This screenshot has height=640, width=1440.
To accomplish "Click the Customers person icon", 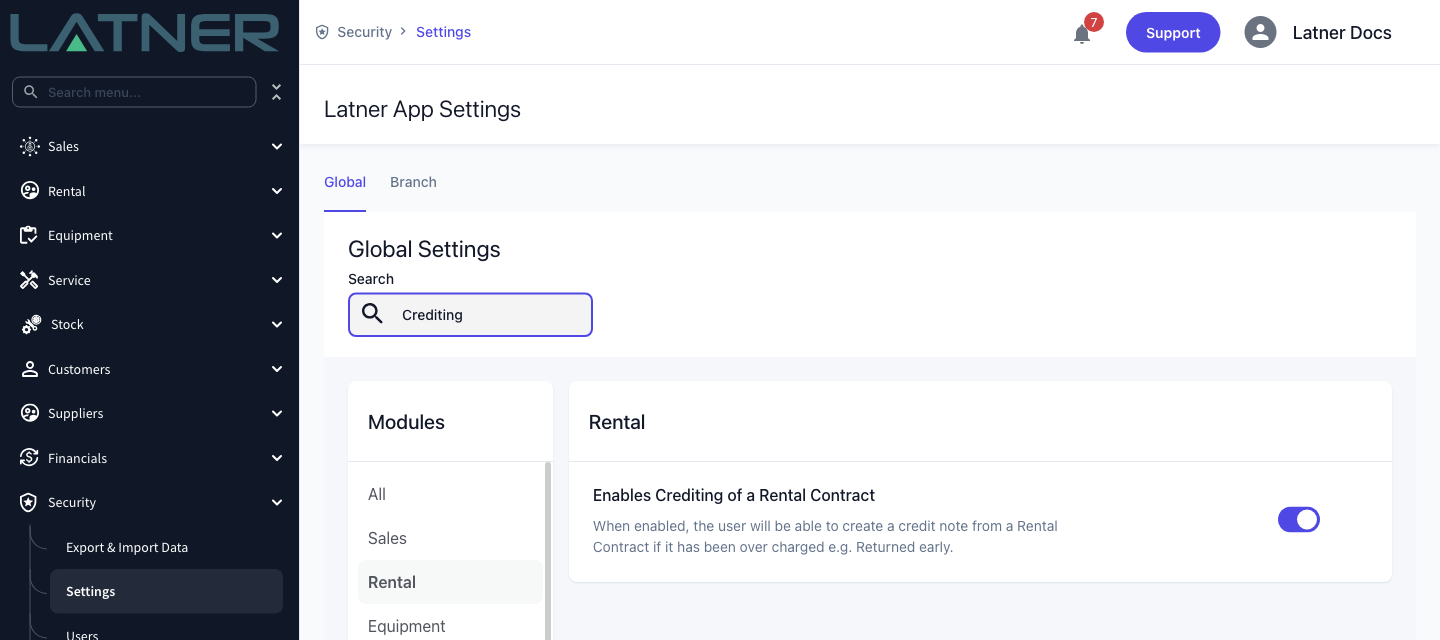I will pyautogui.click(x=30, y=369).
